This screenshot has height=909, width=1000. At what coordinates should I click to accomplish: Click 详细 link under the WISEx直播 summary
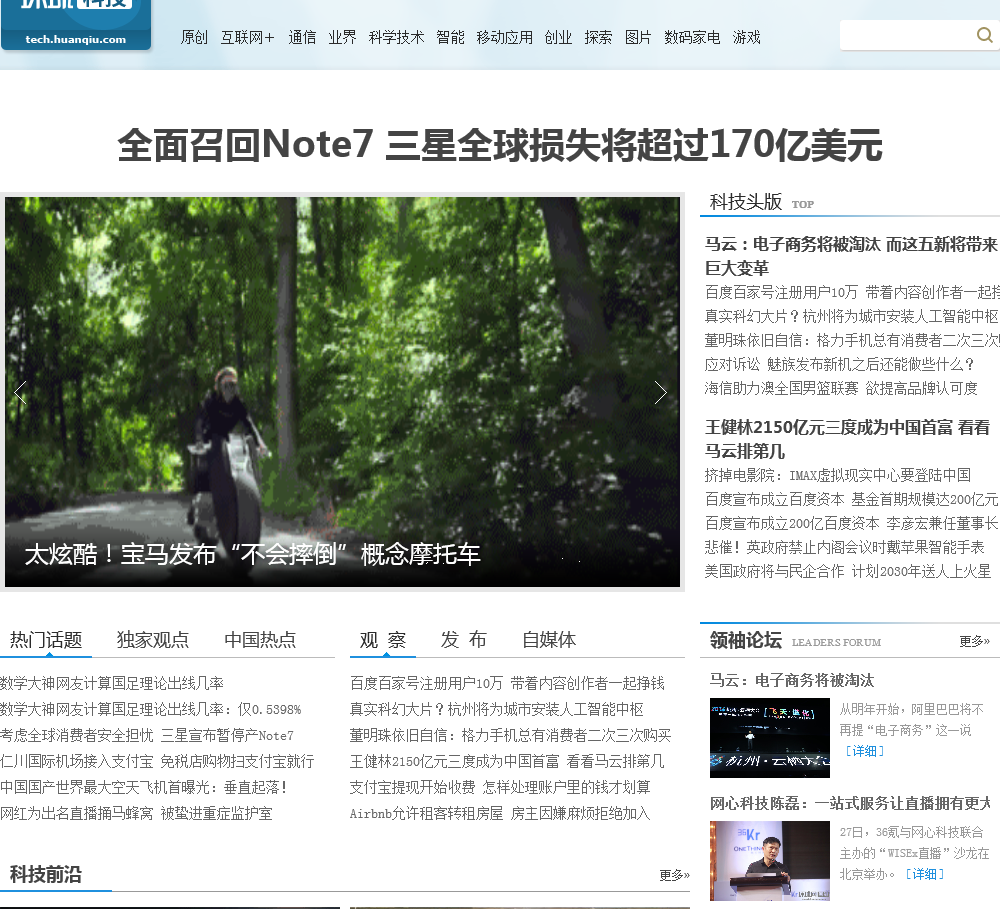(924, 874)
